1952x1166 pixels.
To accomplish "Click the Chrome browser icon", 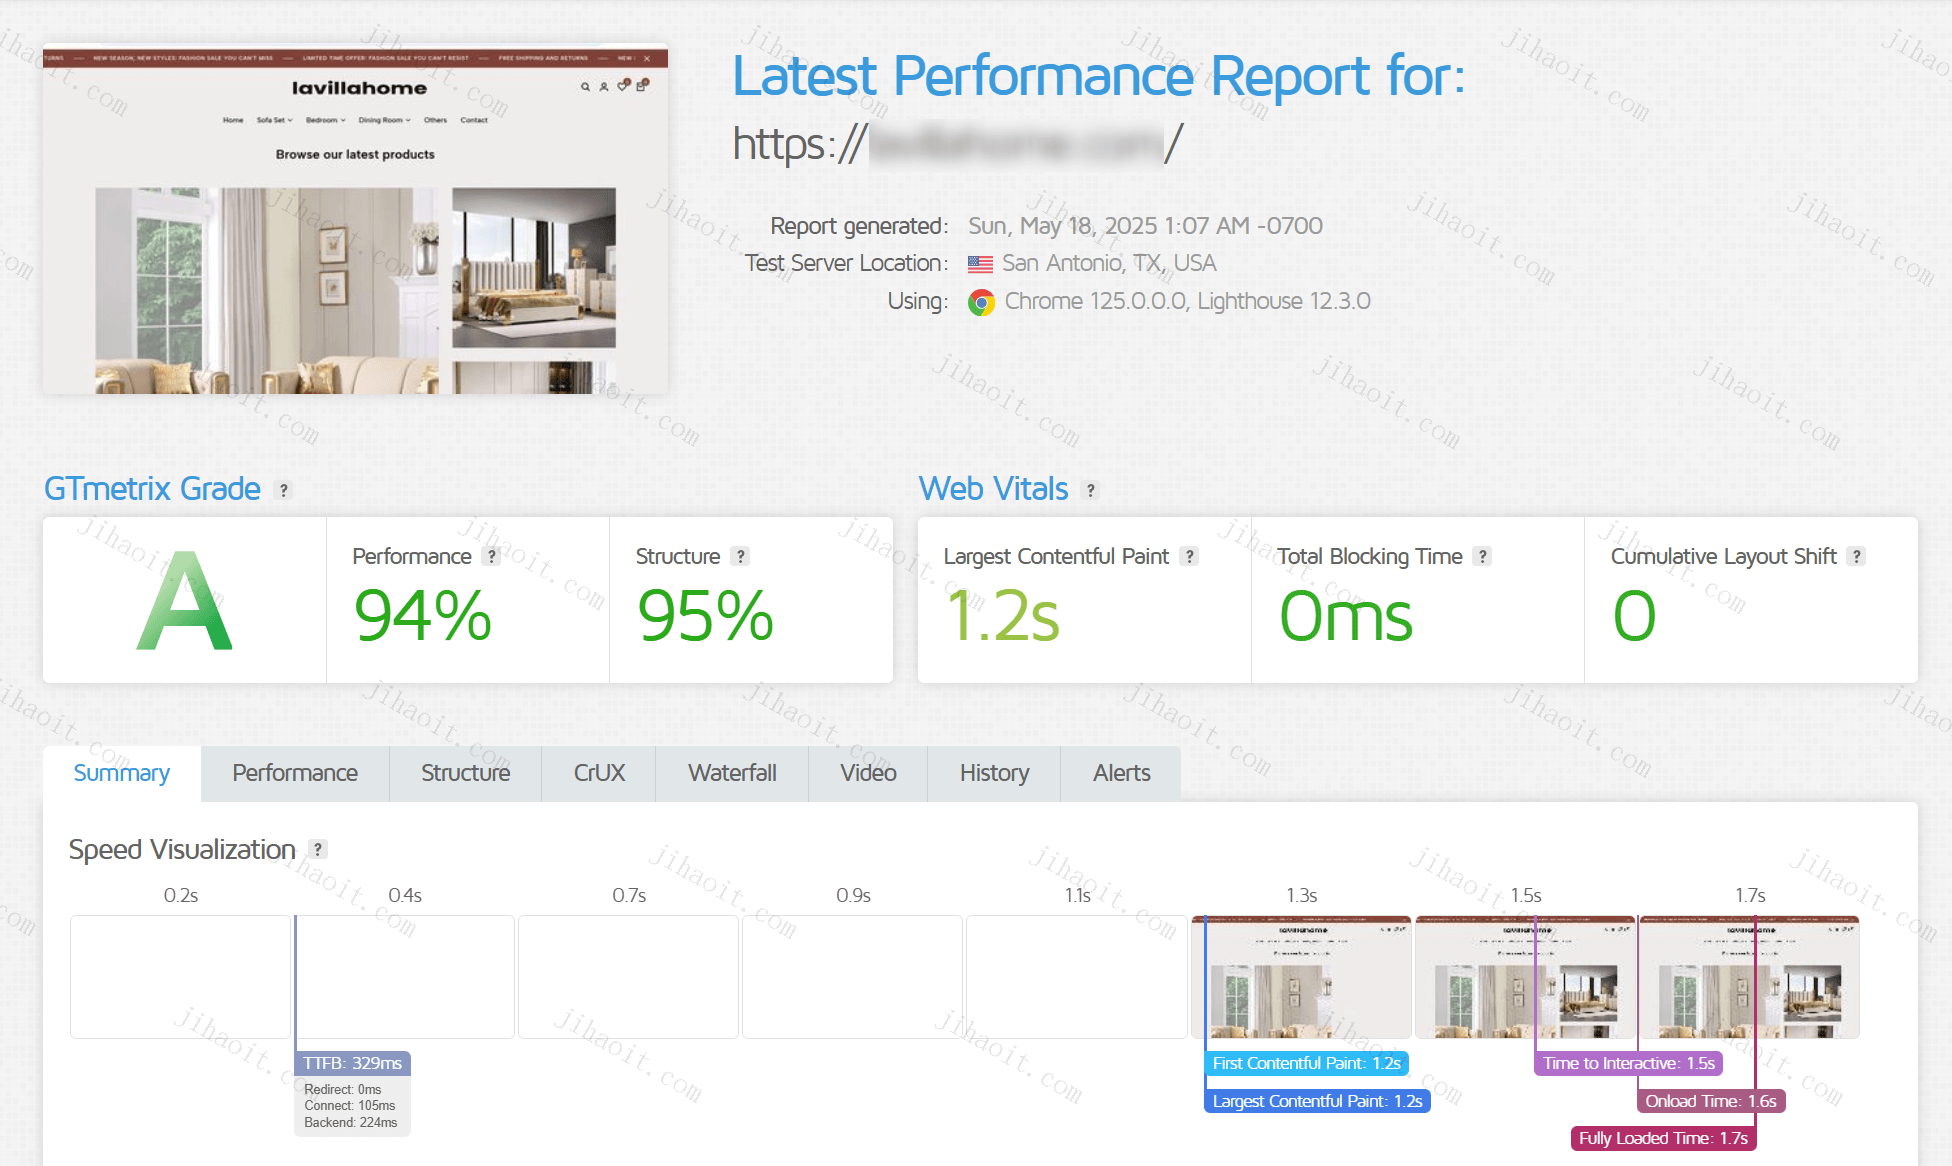I will pos(982,302).
